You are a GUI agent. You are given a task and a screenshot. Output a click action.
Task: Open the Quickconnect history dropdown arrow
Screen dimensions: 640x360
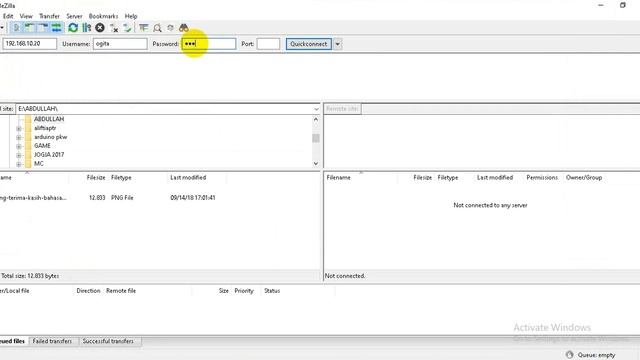click(x=338, y=44)
